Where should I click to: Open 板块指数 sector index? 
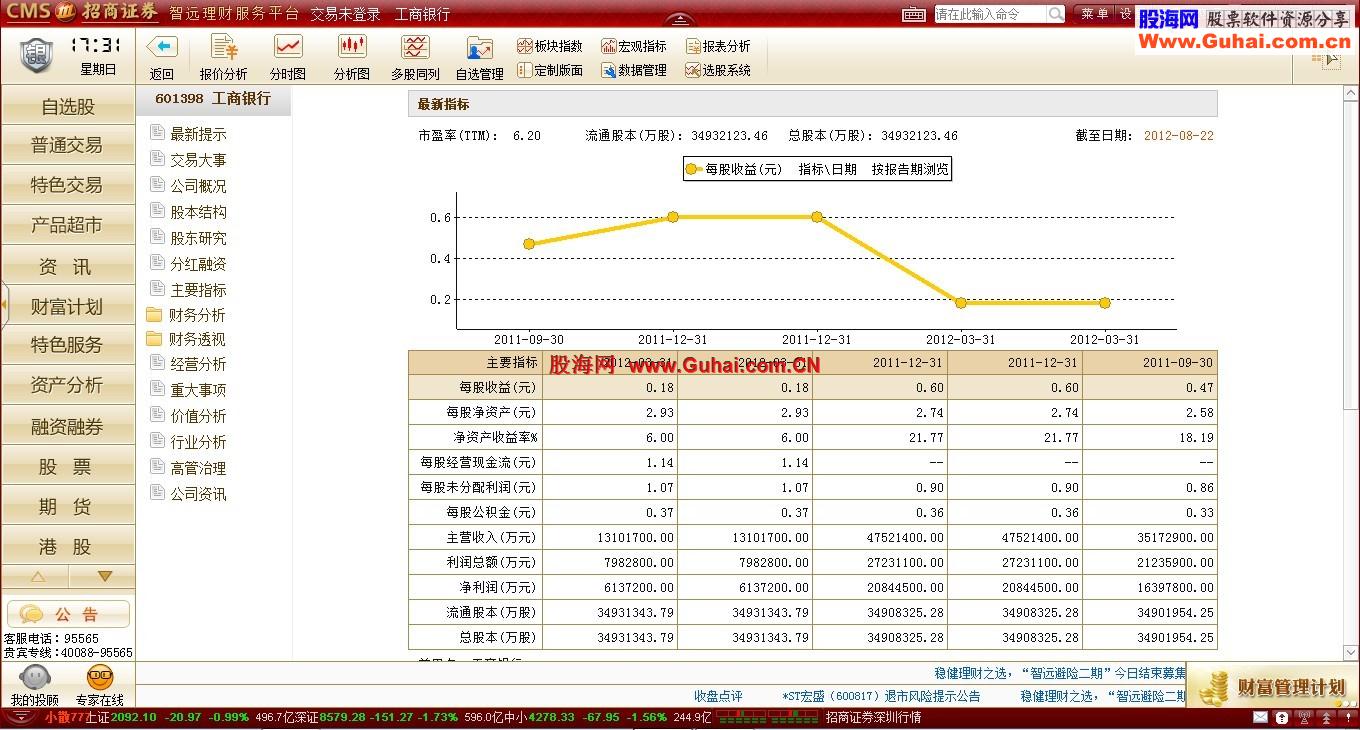point(550,46)
